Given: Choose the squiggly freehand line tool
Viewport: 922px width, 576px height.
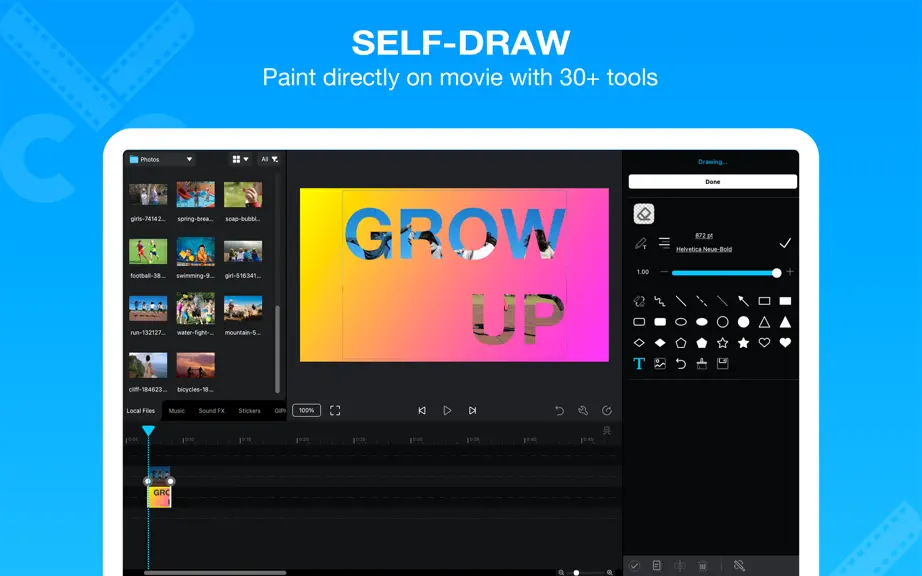Looking at the screenshot, I should [660, 301].
